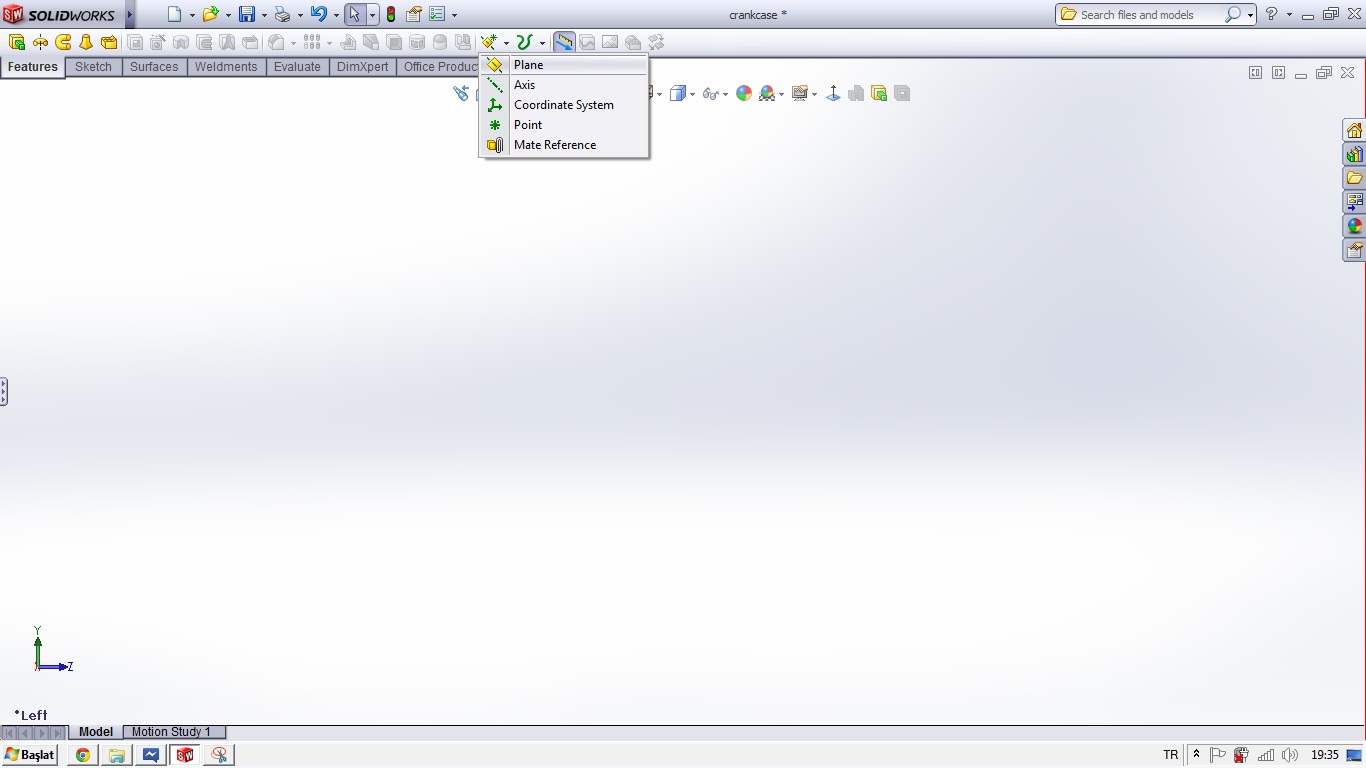
Task: Open the Display Style dropdown arrow
Action: tap(692, 93)
